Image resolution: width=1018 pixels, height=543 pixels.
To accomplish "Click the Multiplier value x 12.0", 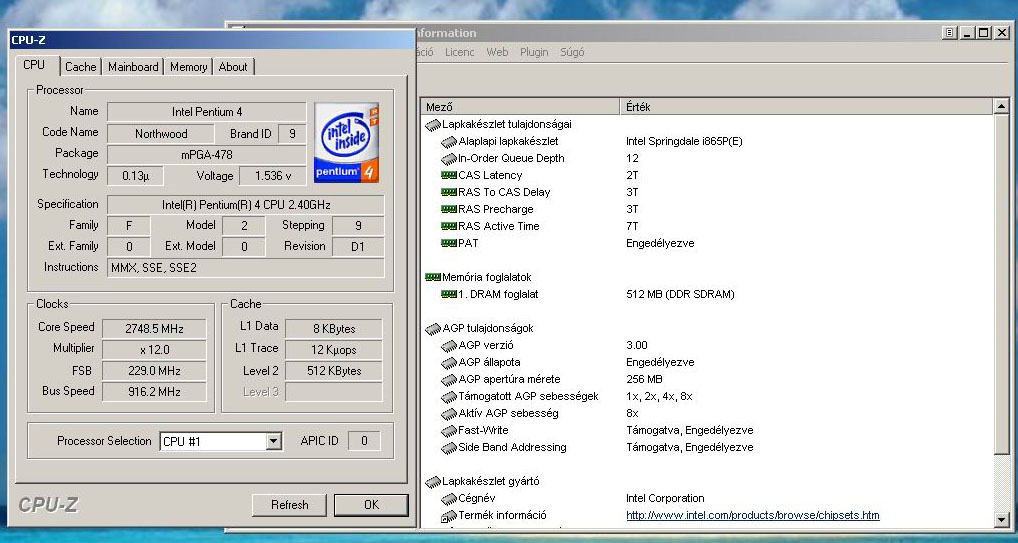I will 155,349.
